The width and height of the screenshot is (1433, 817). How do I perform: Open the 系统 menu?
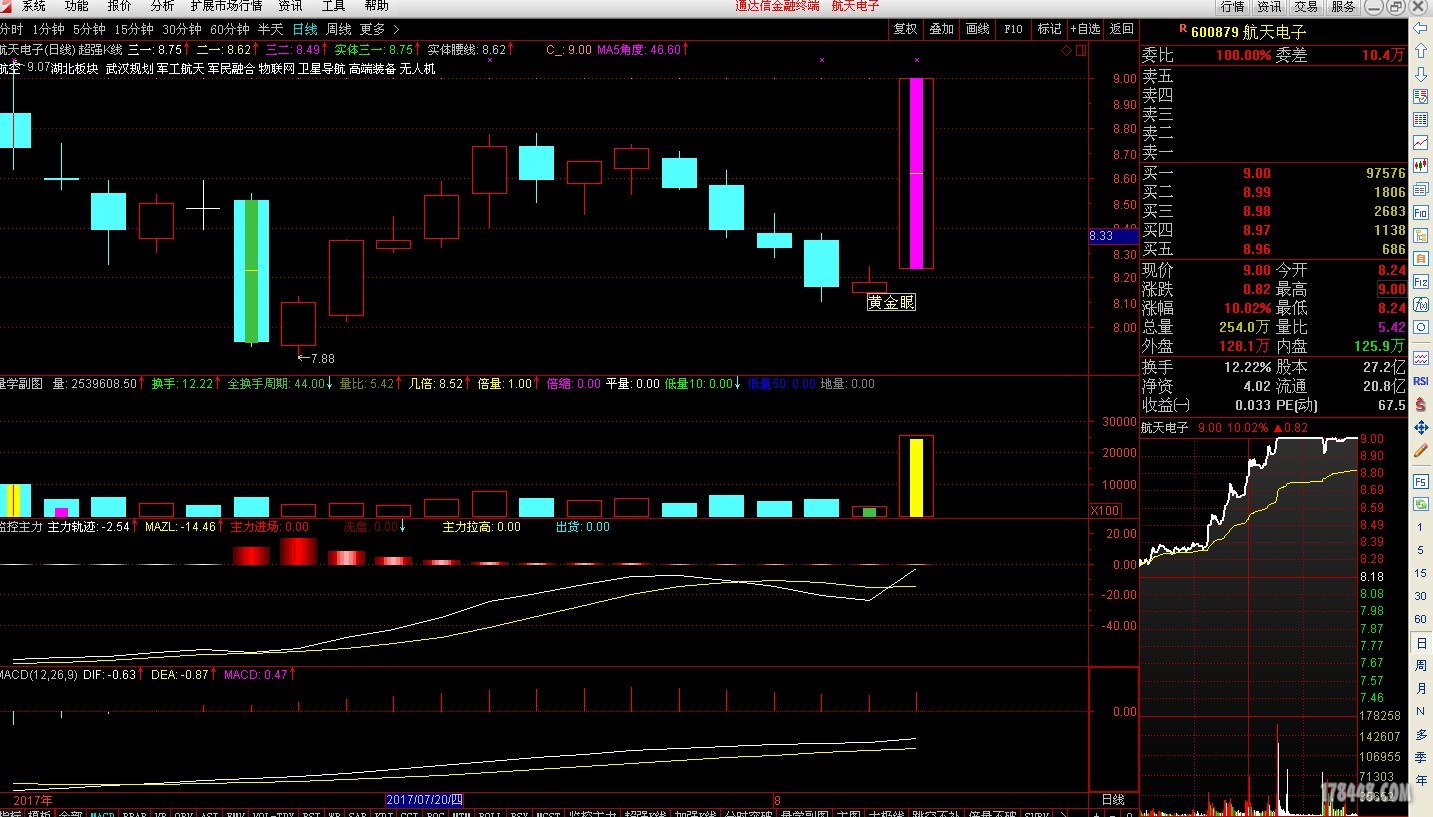click(34, 6)
